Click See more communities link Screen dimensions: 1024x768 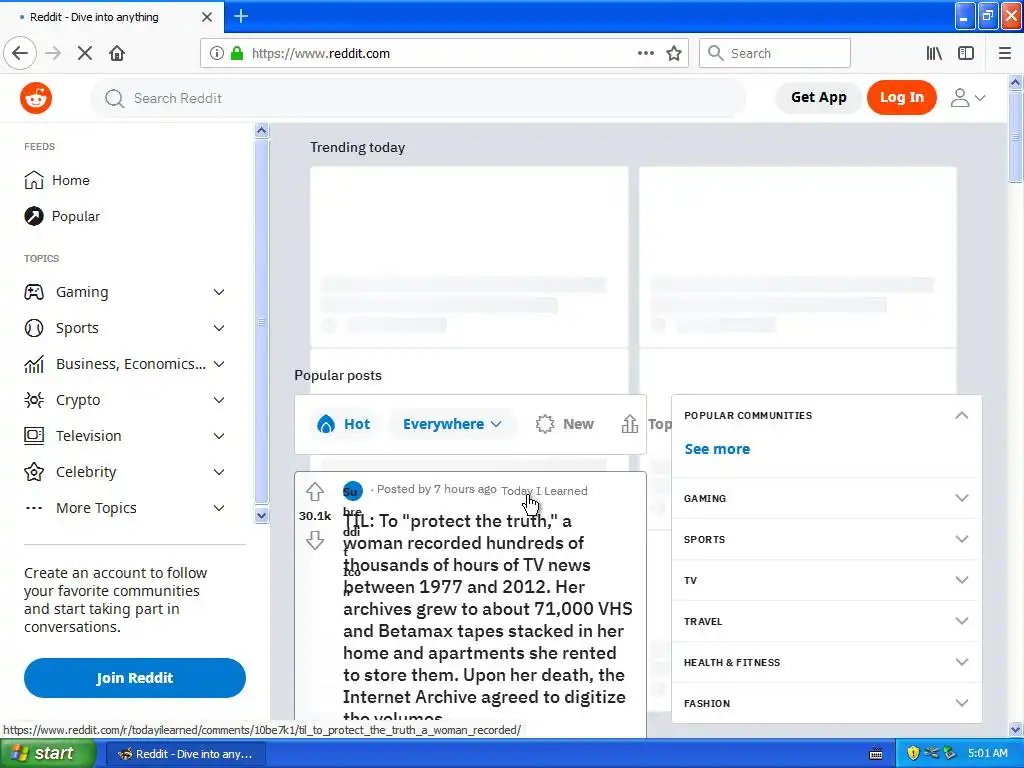tap(717, 449)
